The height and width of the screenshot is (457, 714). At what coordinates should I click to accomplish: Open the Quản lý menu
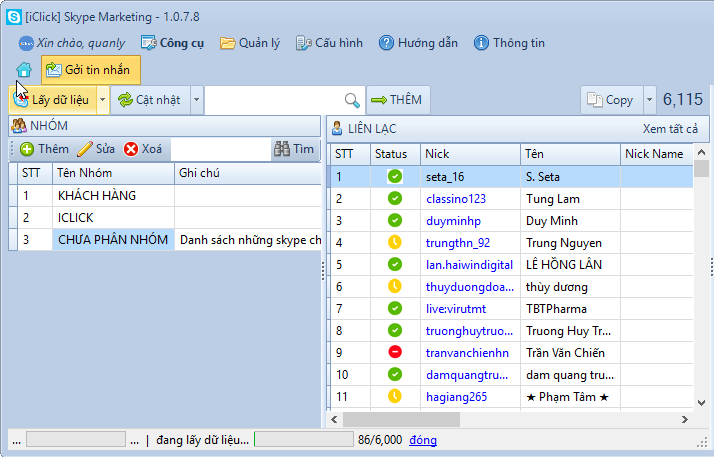coord(250,43)
